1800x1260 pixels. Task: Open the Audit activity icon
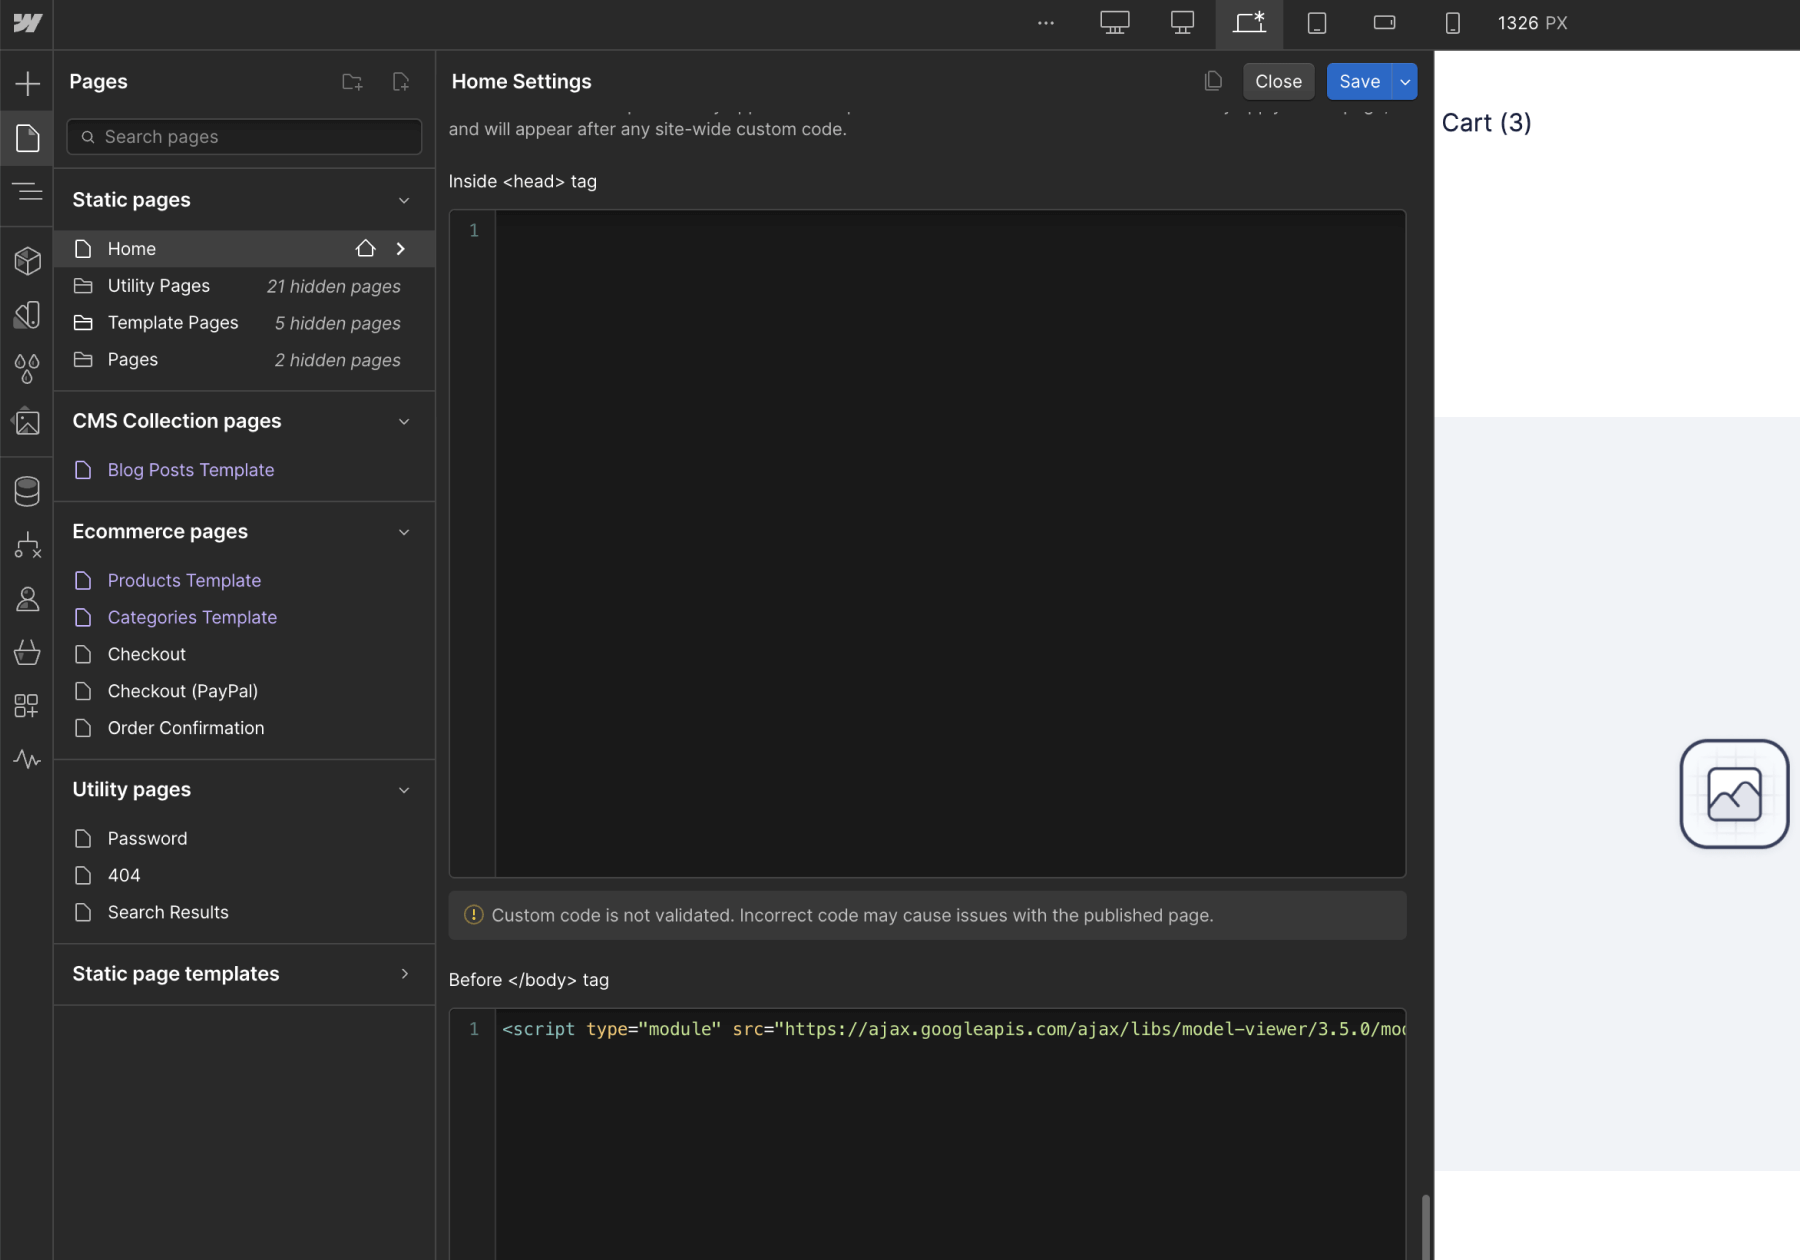click(27, 760)
